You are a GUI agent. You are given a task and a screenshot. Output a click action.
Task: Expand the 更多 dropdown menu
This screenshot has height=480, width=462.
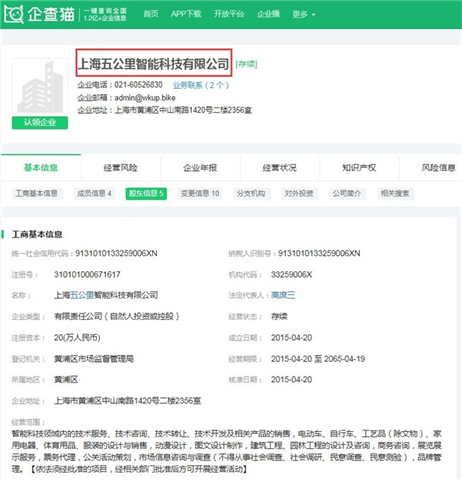(x=303, y=14)
